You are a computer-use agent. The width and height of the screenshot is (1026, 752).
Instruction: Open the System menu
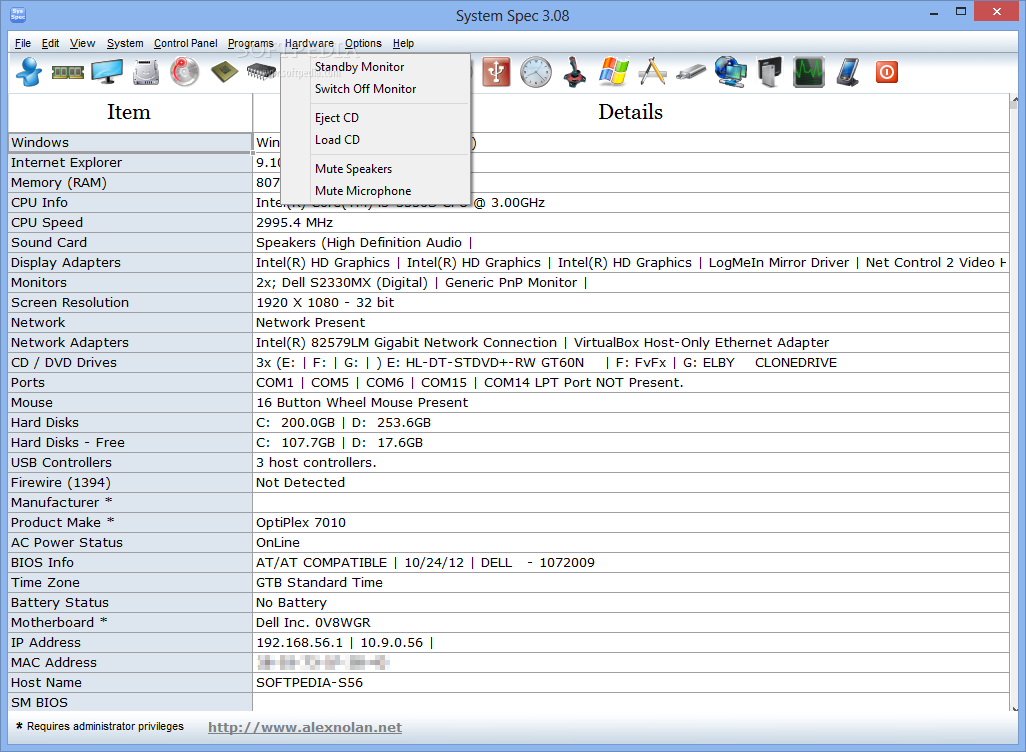click(x=125, y=43)
